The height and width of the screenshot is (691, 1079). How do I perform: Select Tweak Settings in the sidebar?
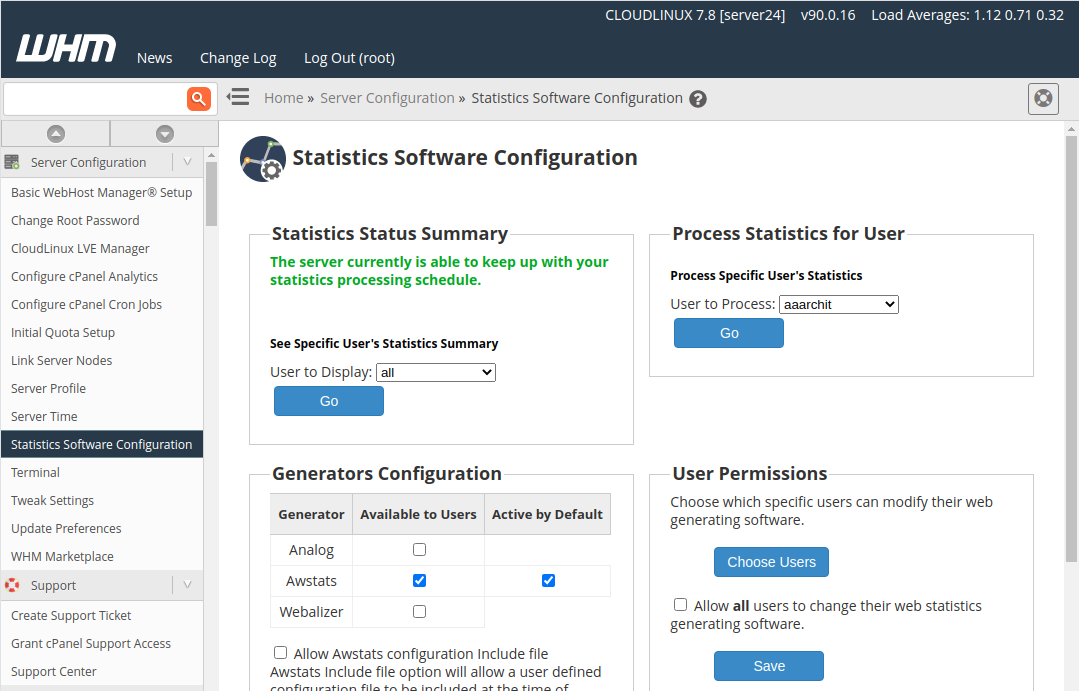(52, 500)
